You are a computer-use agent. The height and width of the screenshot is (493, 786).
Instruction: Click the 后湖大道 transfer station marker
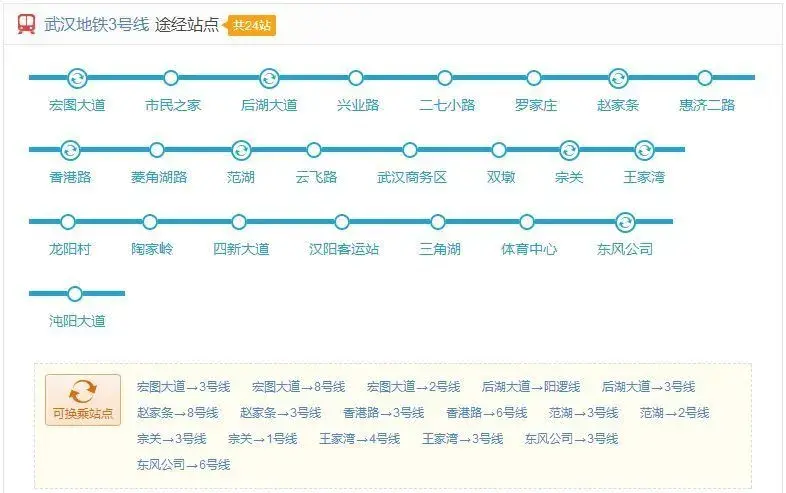(x=269, y=78)
